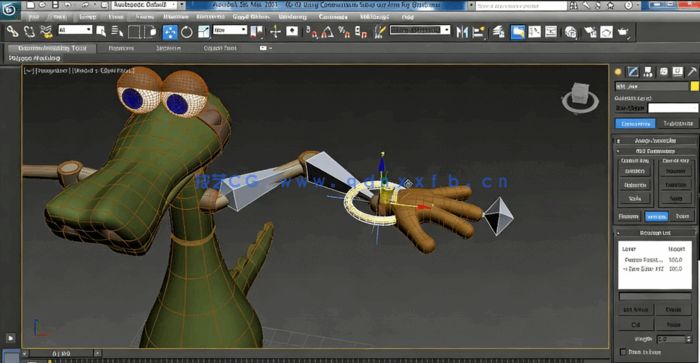700x363 pixels.
Task: Switch to the Modify command panel
Action: [x=633, y=71]
